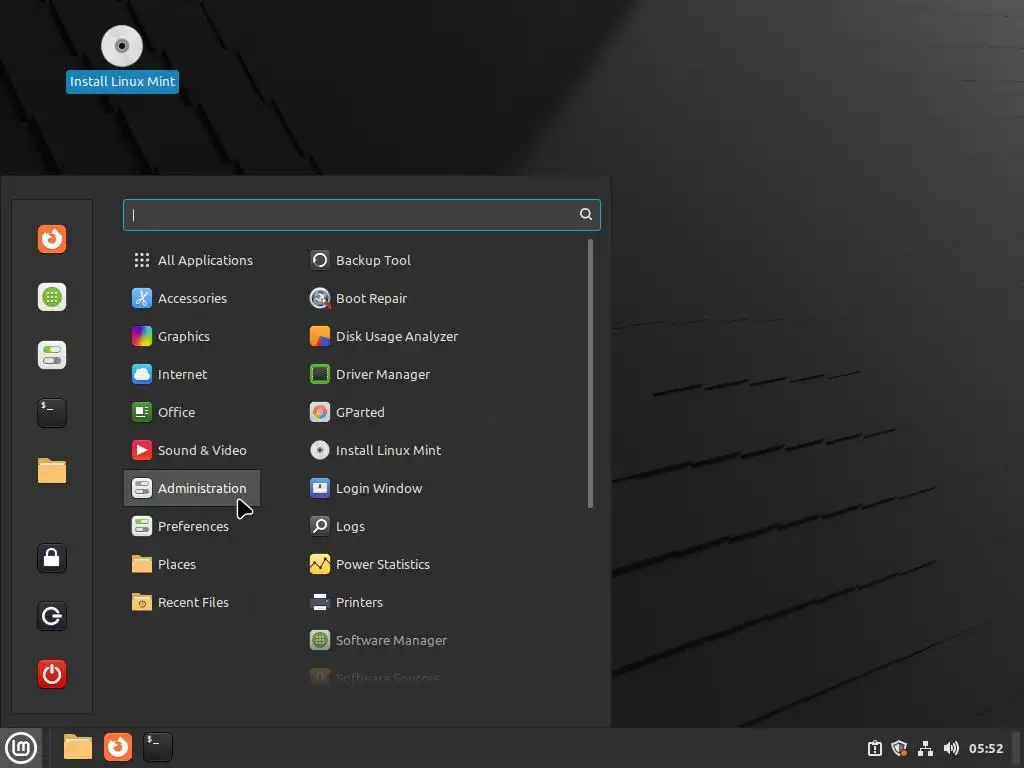Open Terminal from the favorites sidebar
The width and height of the screenshot is (1024, 768).
pos(52,413)
